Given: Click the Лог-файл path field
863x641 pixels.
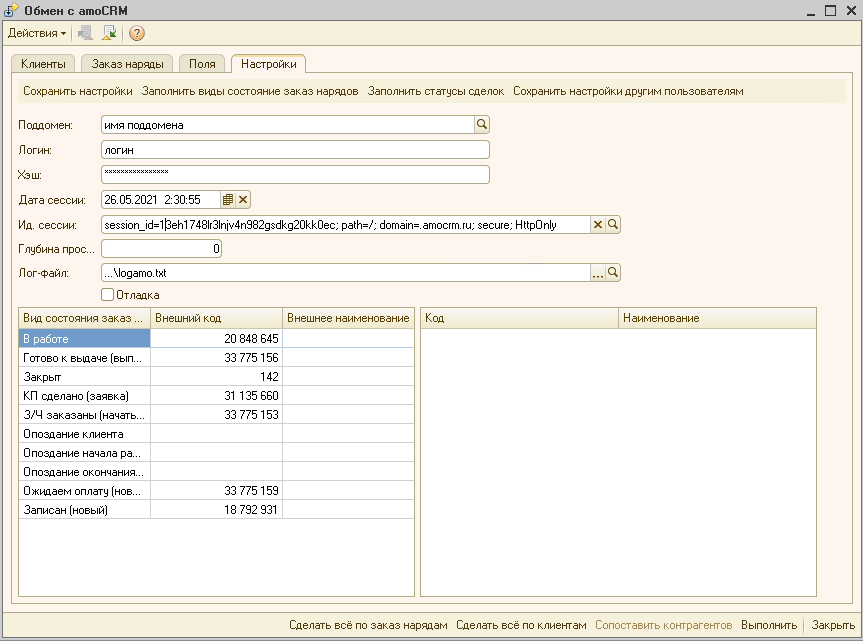Looking at the screenshot, I should point(346,273).
